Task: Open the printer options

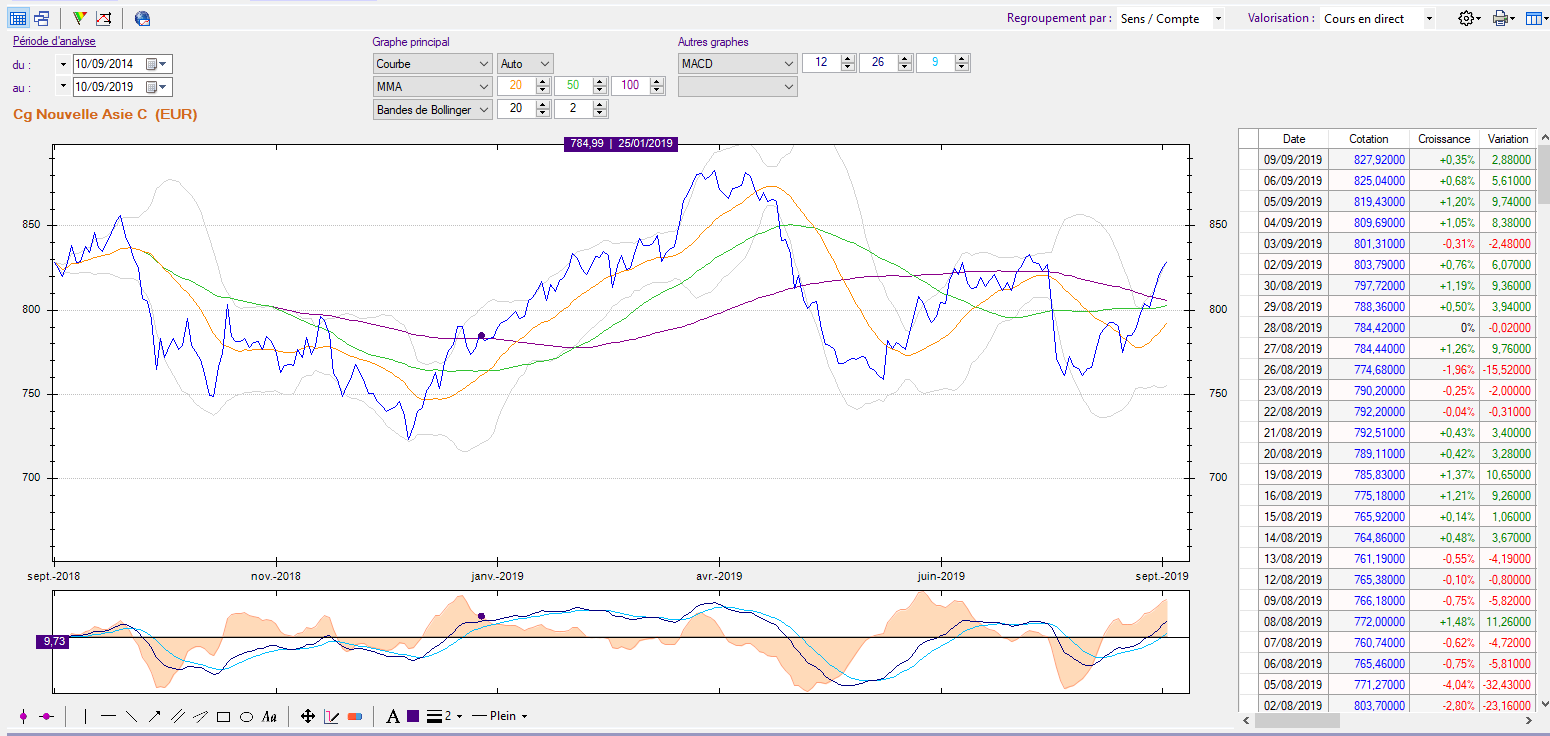Action: (1502, 18)
